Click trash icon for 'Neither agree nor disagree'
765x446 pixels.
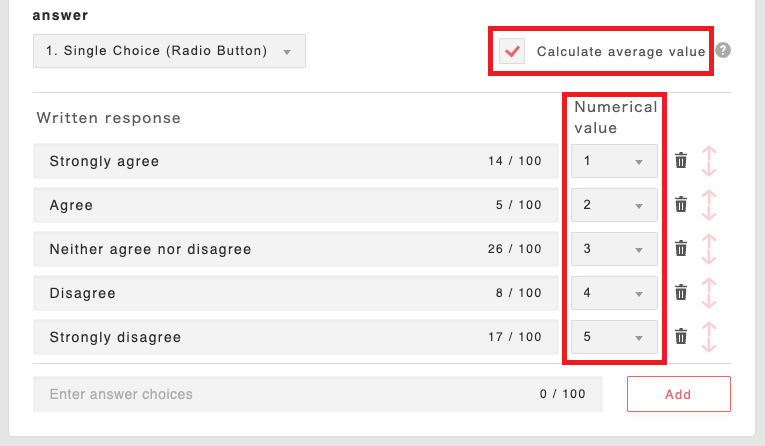681,249
